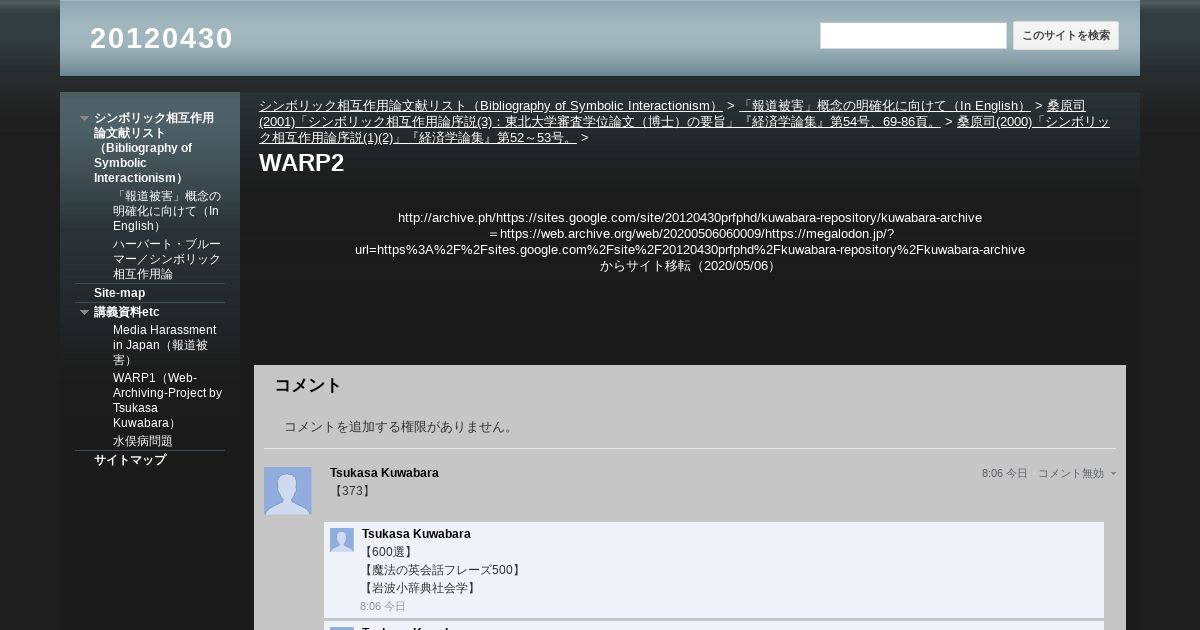The width and height of the screenshot is (1200, 630).
Task: Follow breadcrumb シンボリック相互作用論文献リスト (Bibliography of Symbolic Interactionism)
Action: pos(490,105)
